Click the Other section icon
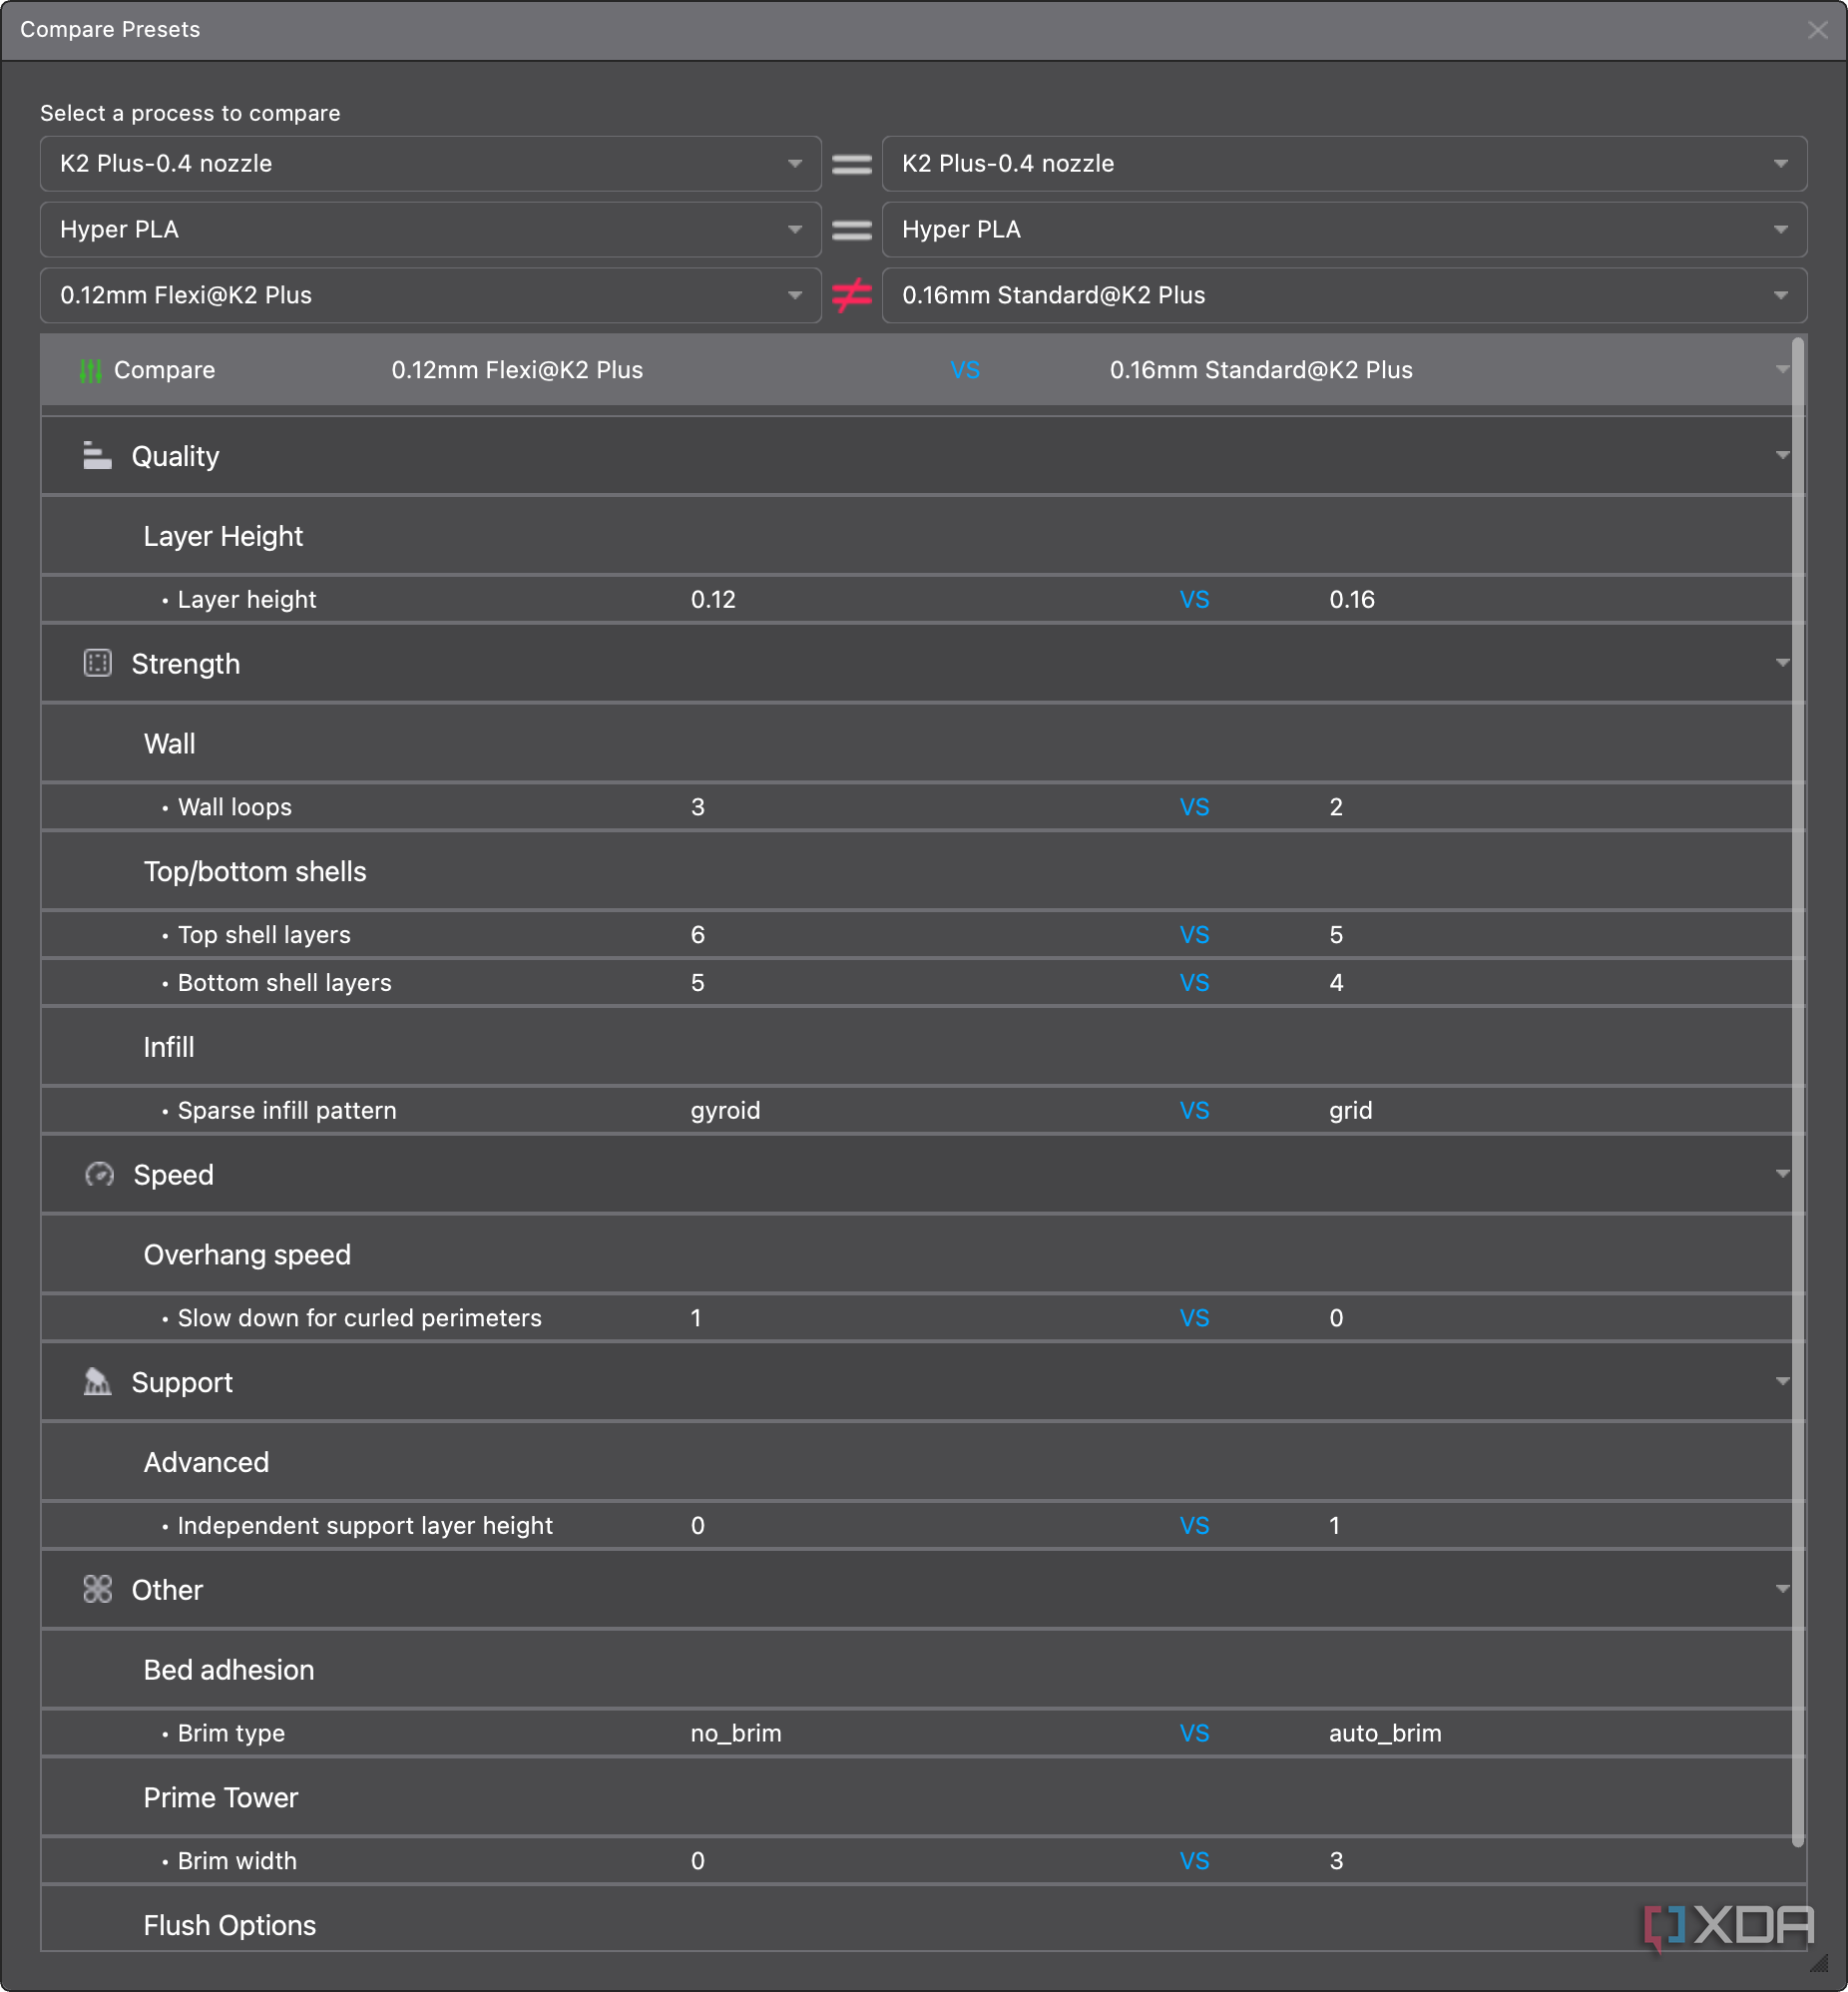 (x=97, y=1589)
